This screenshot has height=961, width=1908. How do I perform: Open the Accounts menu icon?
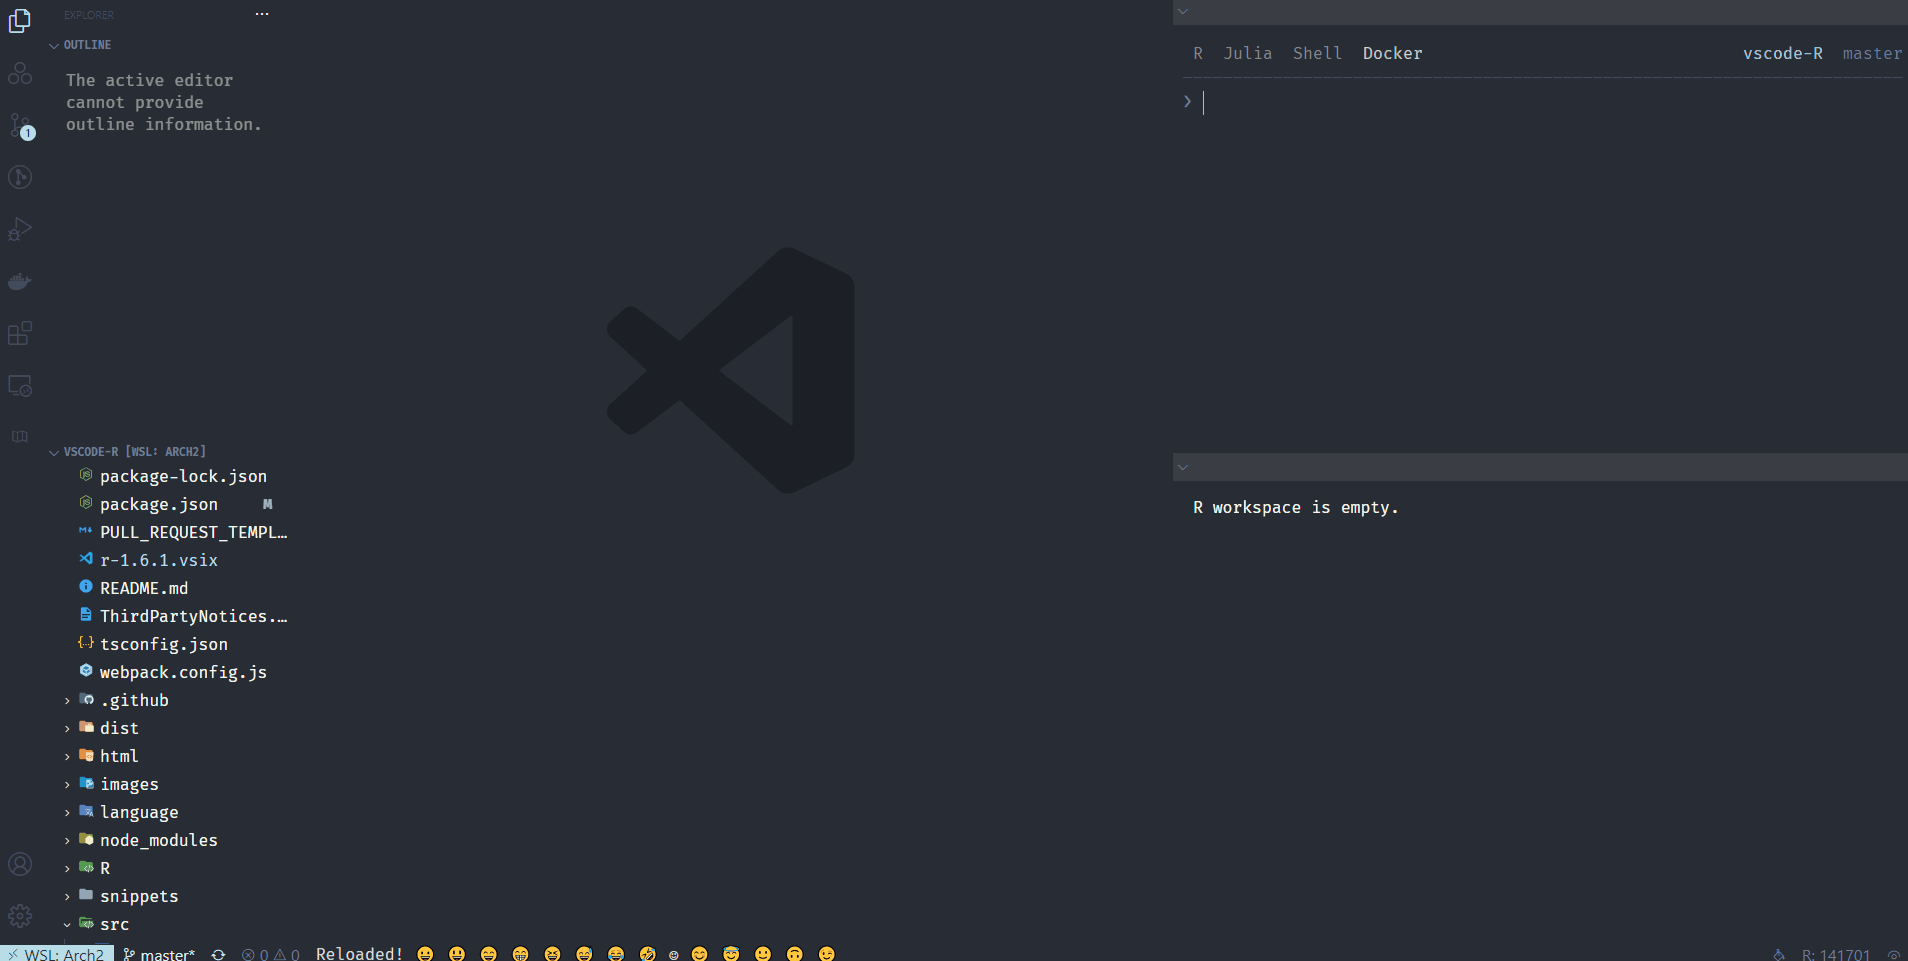tap(20, 864)
